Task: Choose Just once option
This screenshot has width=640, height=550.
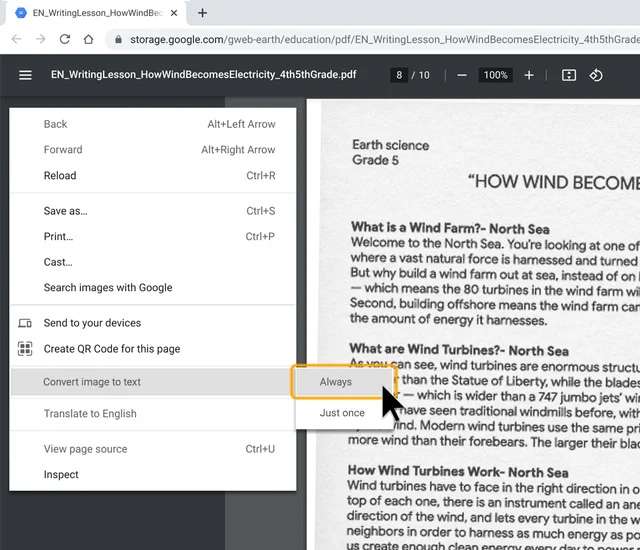Action: pos(342,413)
